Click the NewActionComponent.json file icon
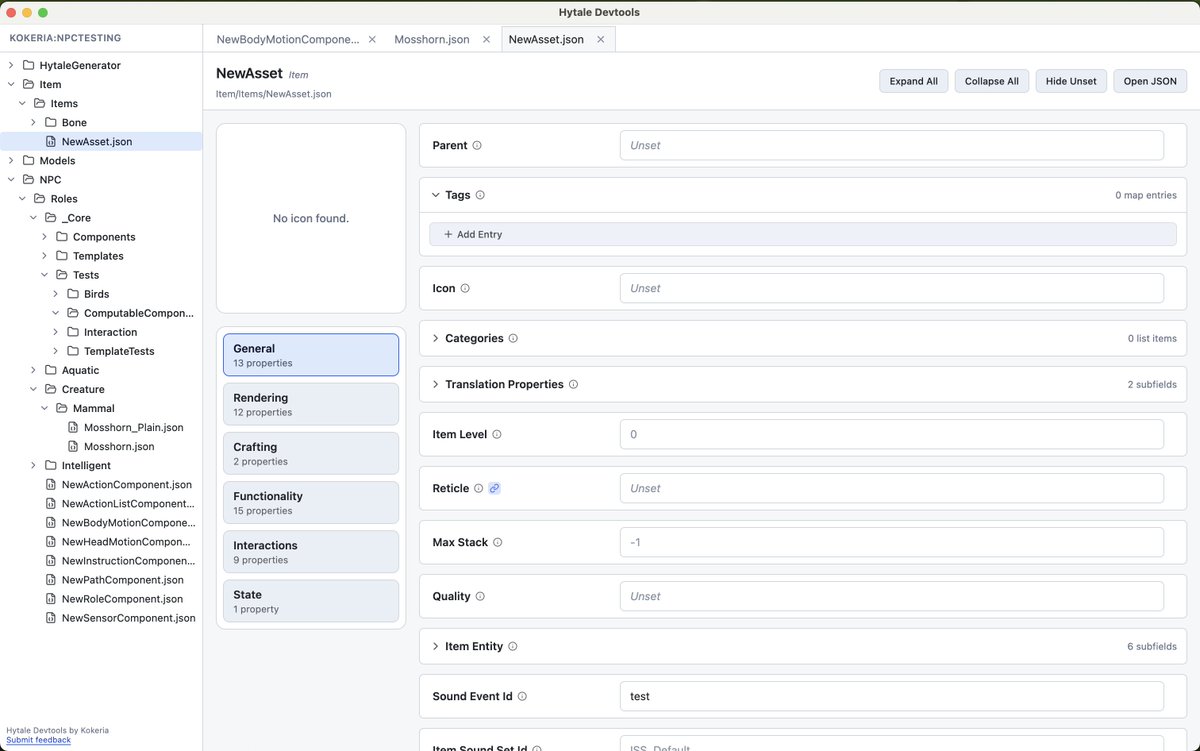This screenshot has height=751, width=1200. point(51,484)
